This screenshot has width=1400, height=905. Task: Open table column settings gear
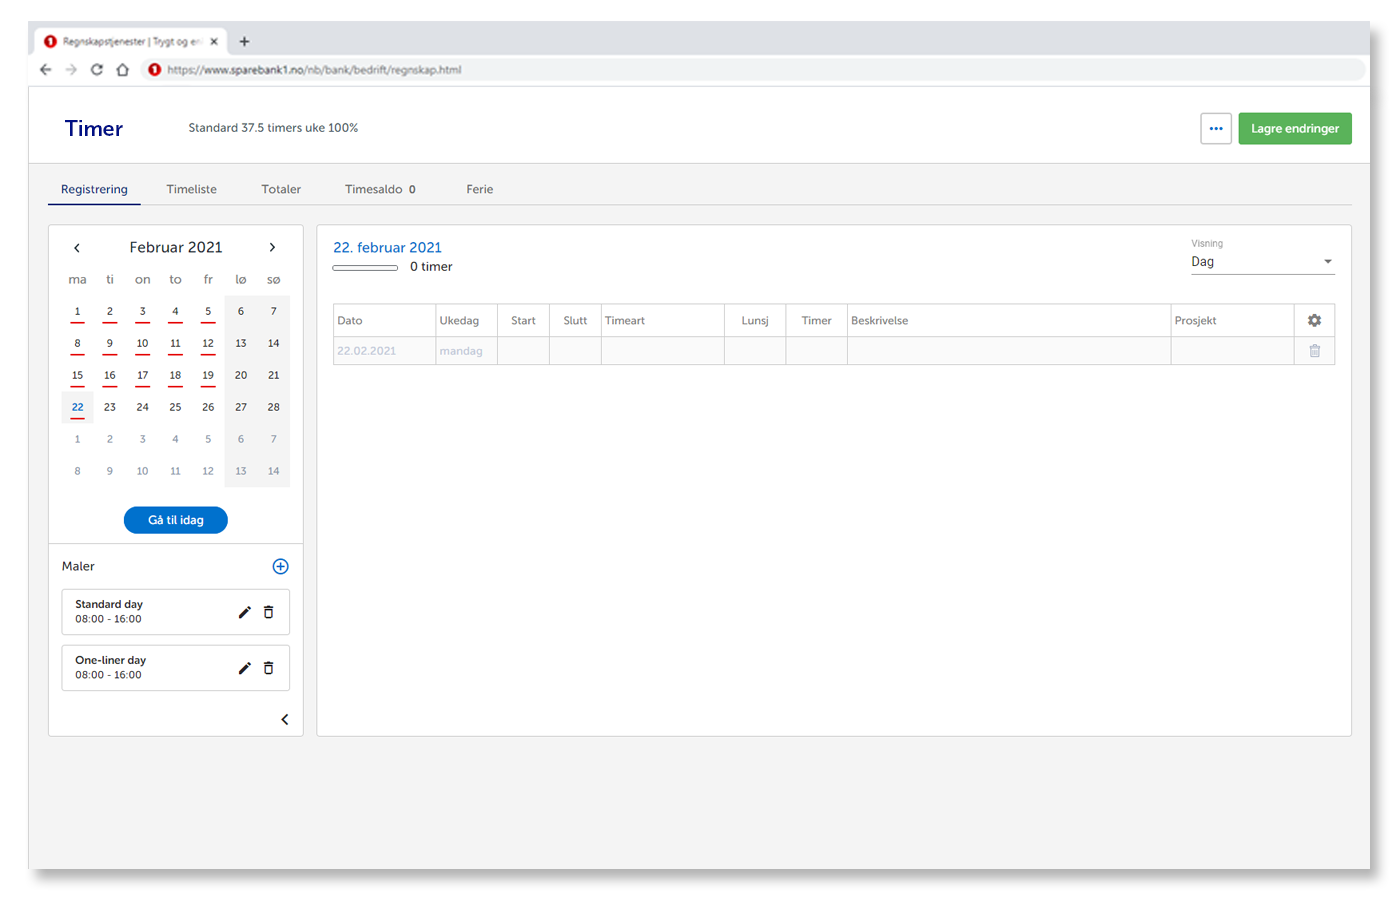pyautogui.click(x=1314, y=321)
